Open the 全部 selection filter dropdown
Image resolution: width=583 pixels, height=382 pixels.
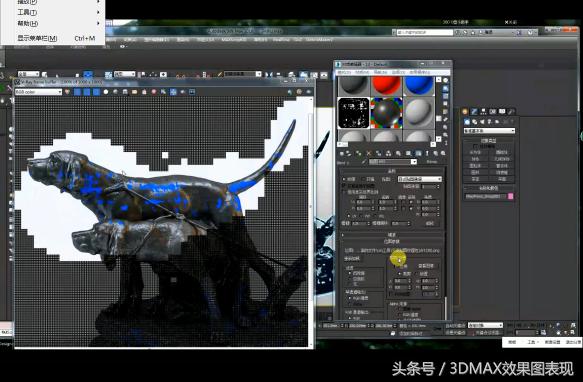[x=29, y=74]
